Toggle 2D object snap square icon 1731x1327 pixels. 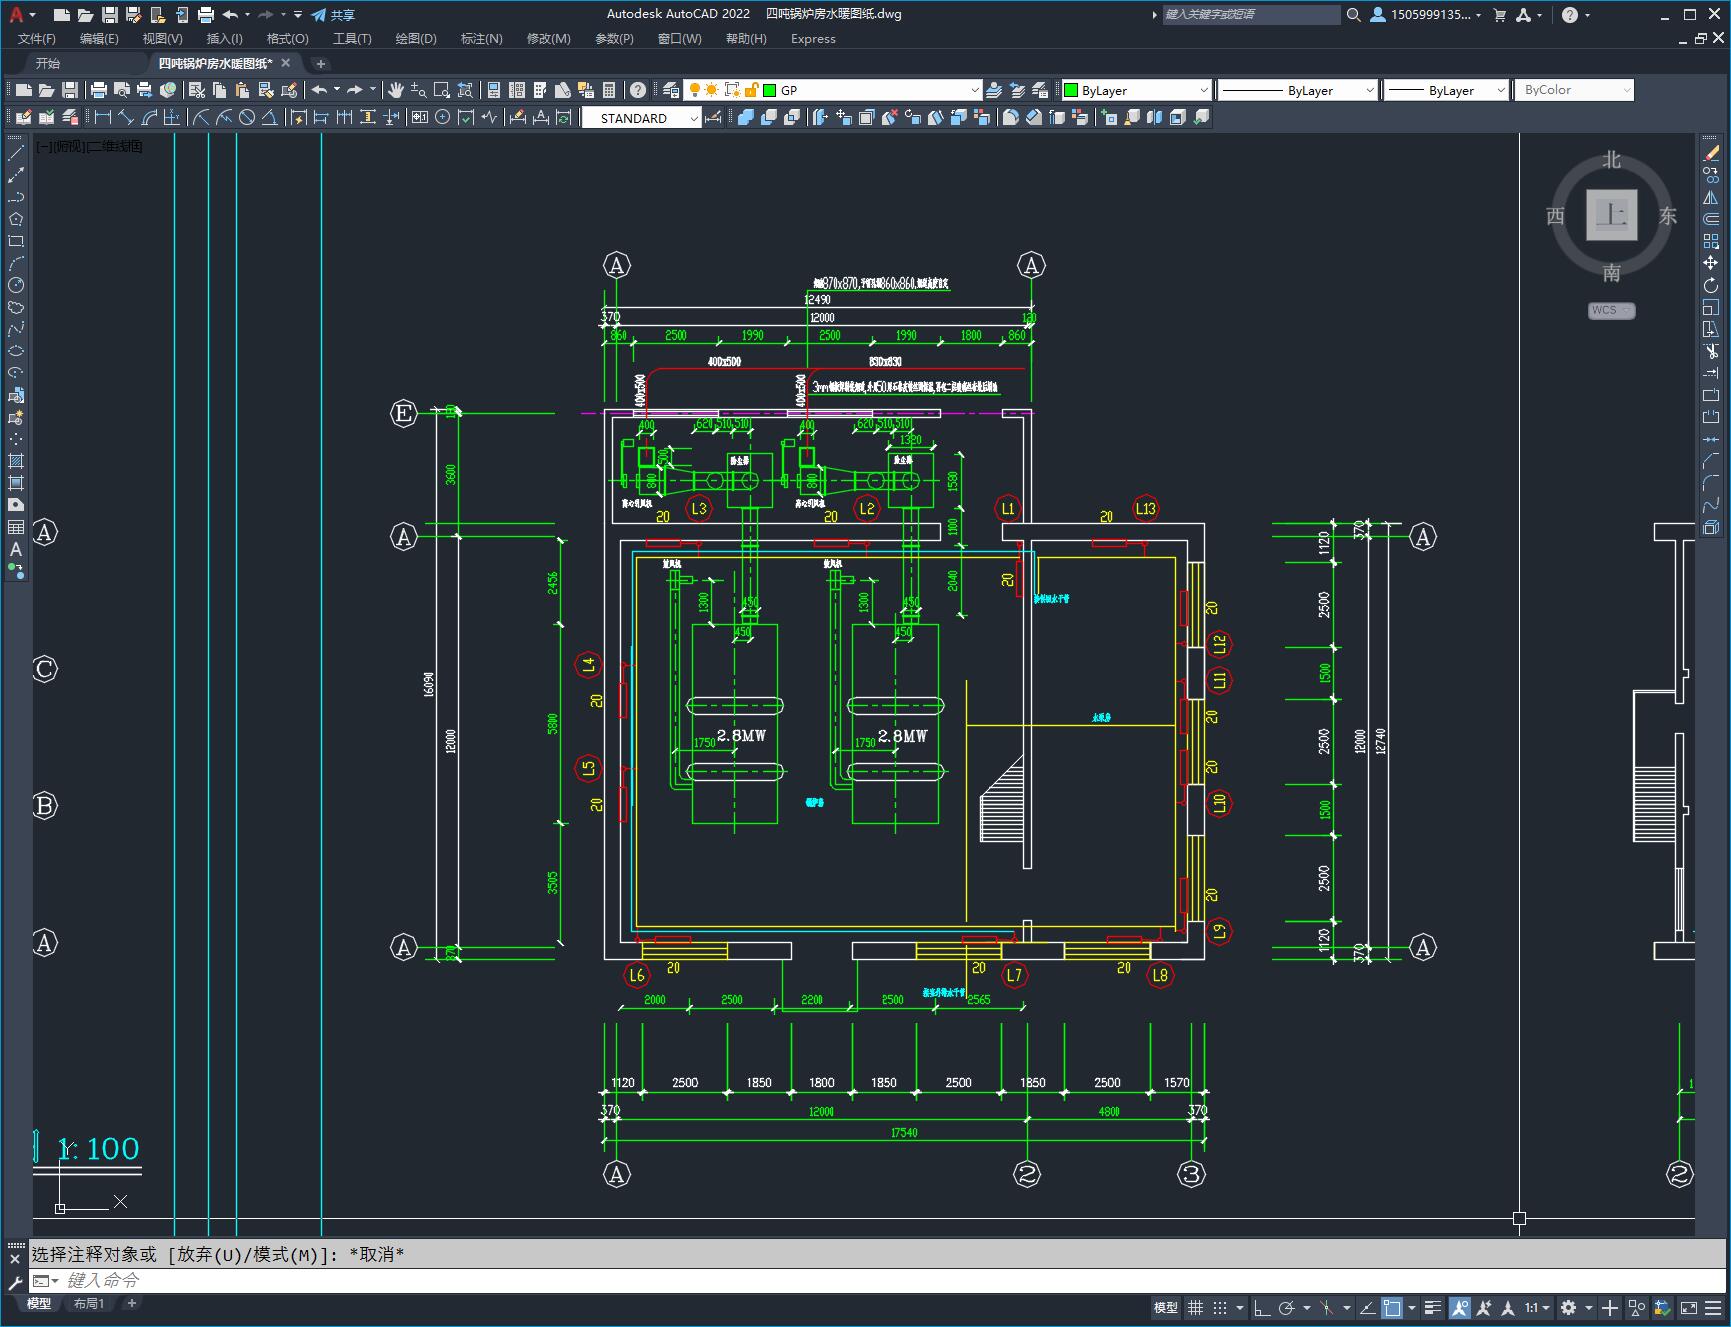tap(1391, 1307)
